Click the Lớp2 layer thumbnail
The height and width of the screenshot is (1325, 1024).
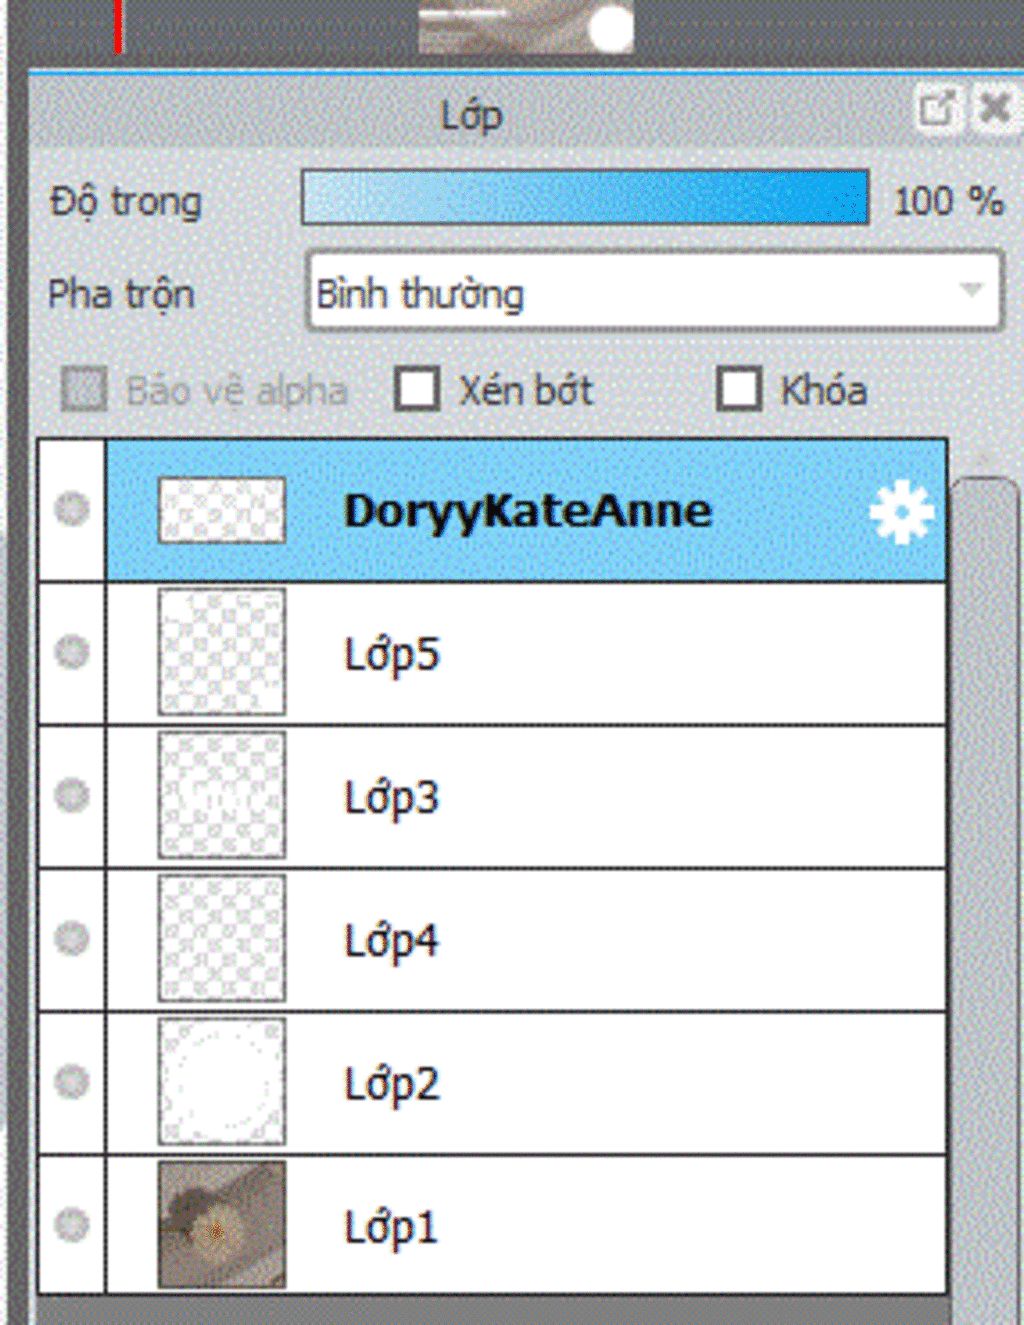point(222,1081)
